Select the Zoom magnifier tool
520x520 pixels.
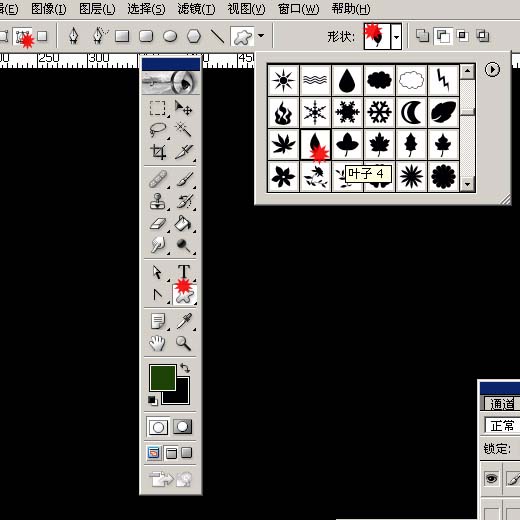coord(183,343)
